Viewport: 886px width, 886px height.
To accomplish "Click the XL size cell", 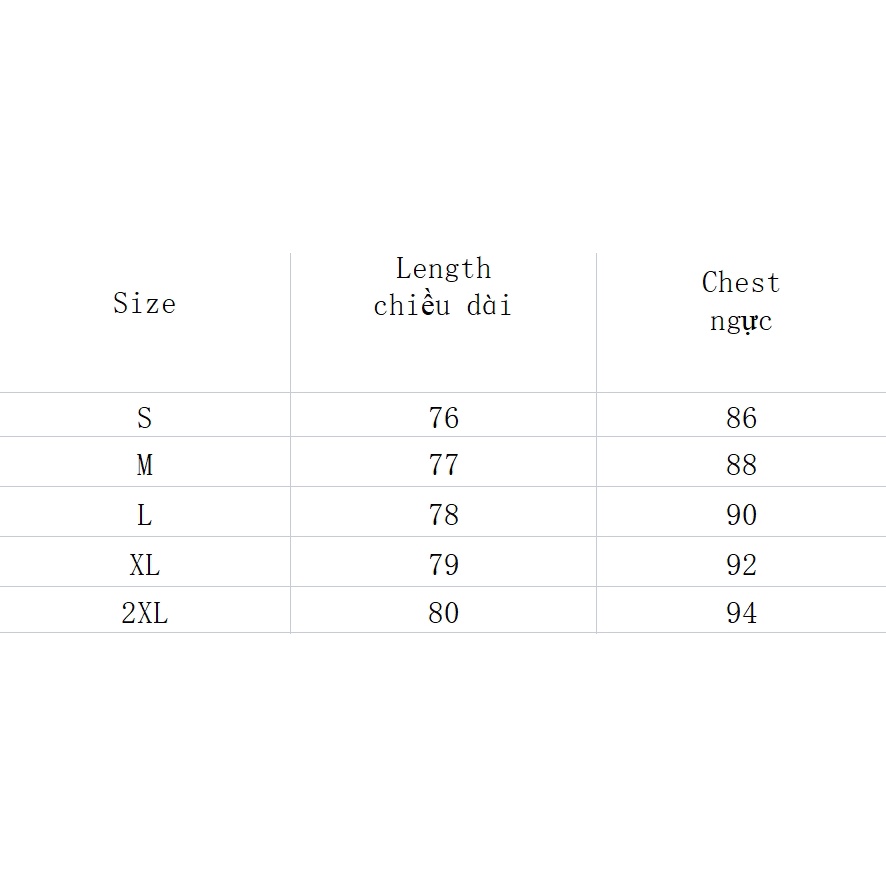I will click(x=145, y=562).
